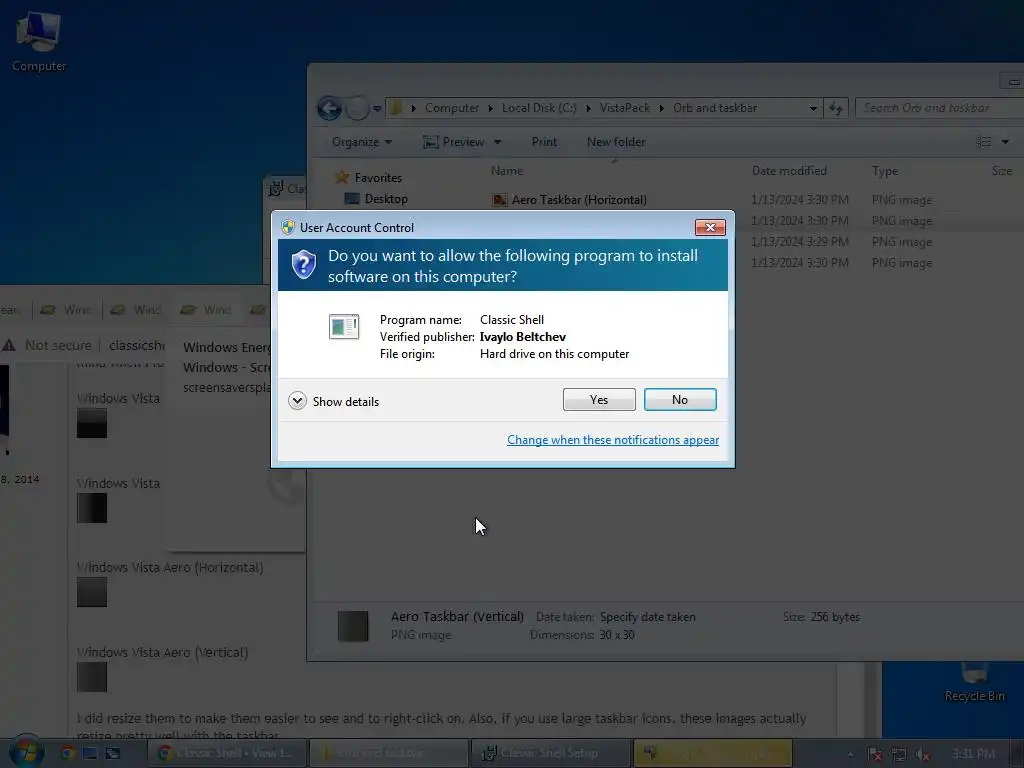This screenshot has height=768, width=1024.
Task: Open the dropdown arrow next to Preview
Action: (498, 142)
